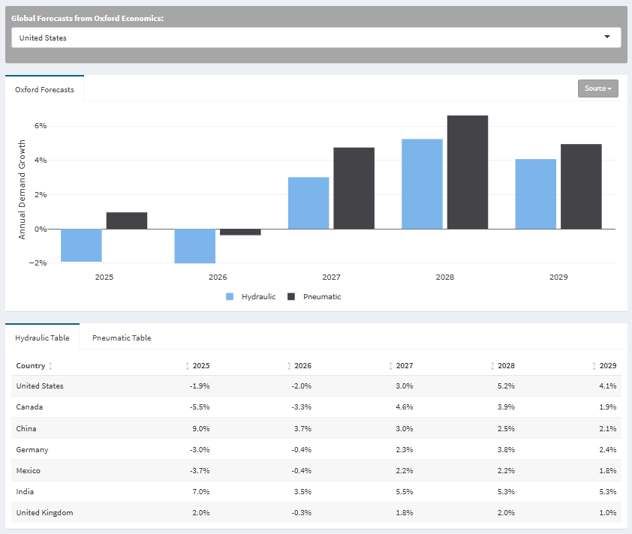The image size is (632, 534).
Task: Select the China row in table
Action: [315, 429]
